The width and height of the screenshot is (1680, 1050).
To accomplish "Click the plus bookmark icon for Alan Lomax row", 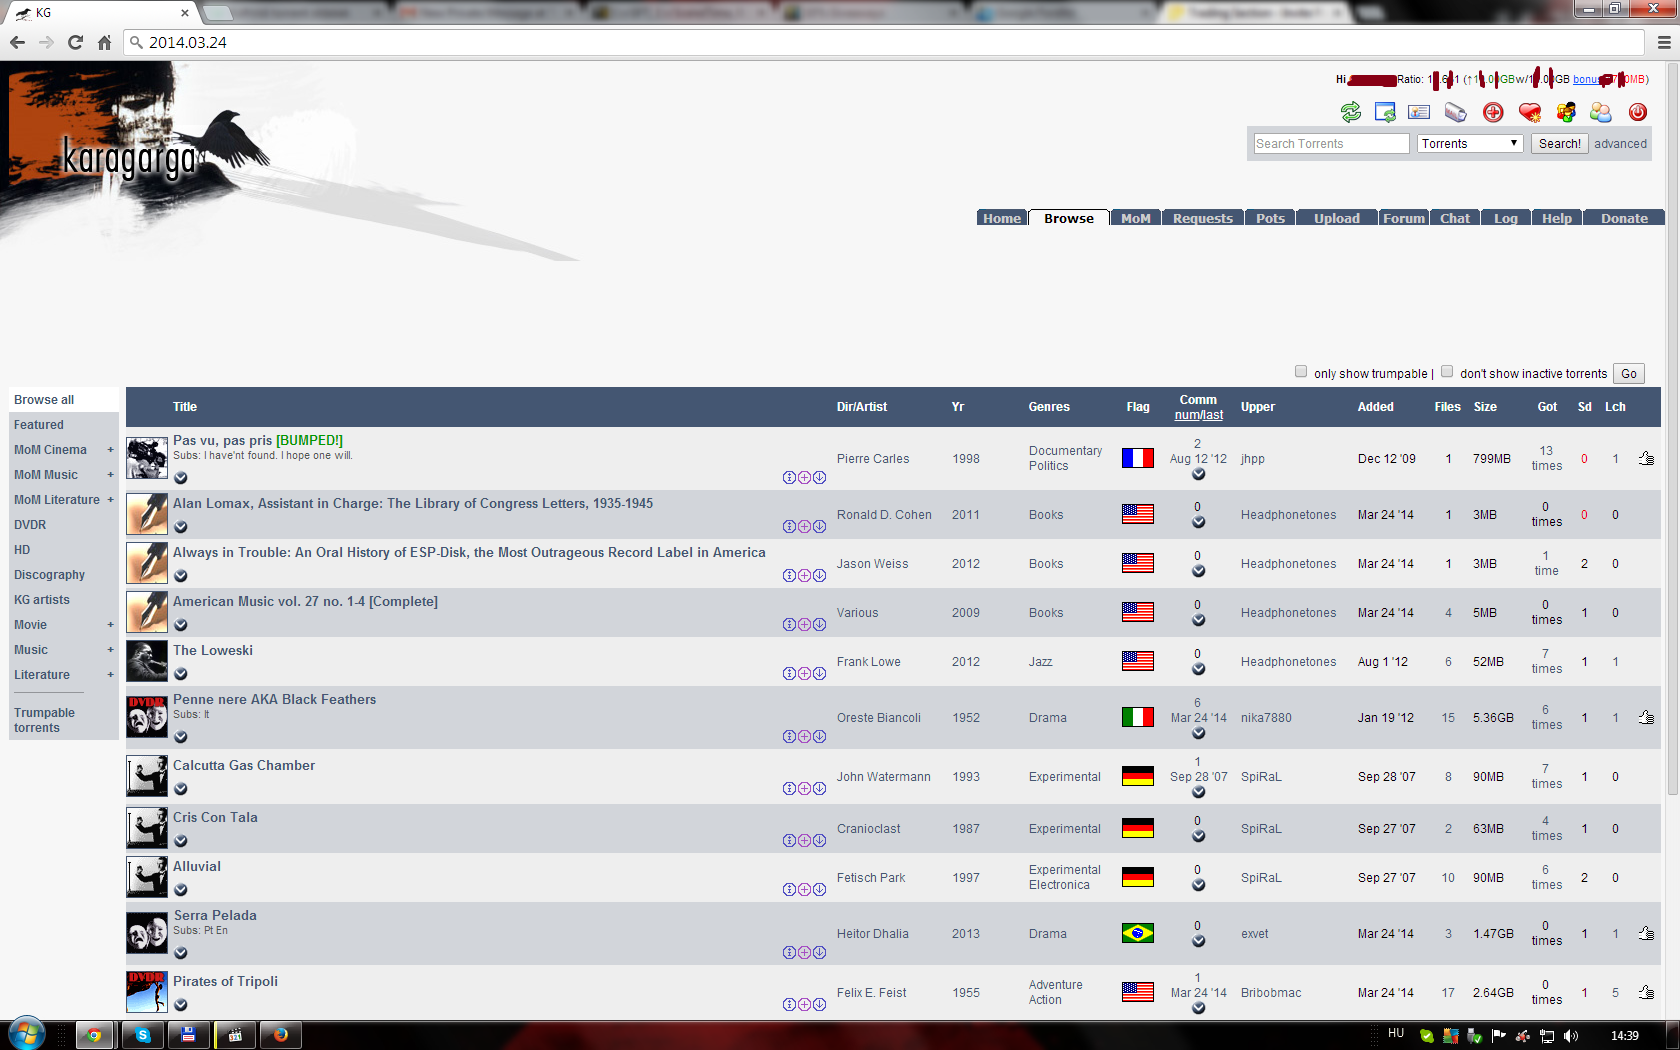I will tap(804, 526).
